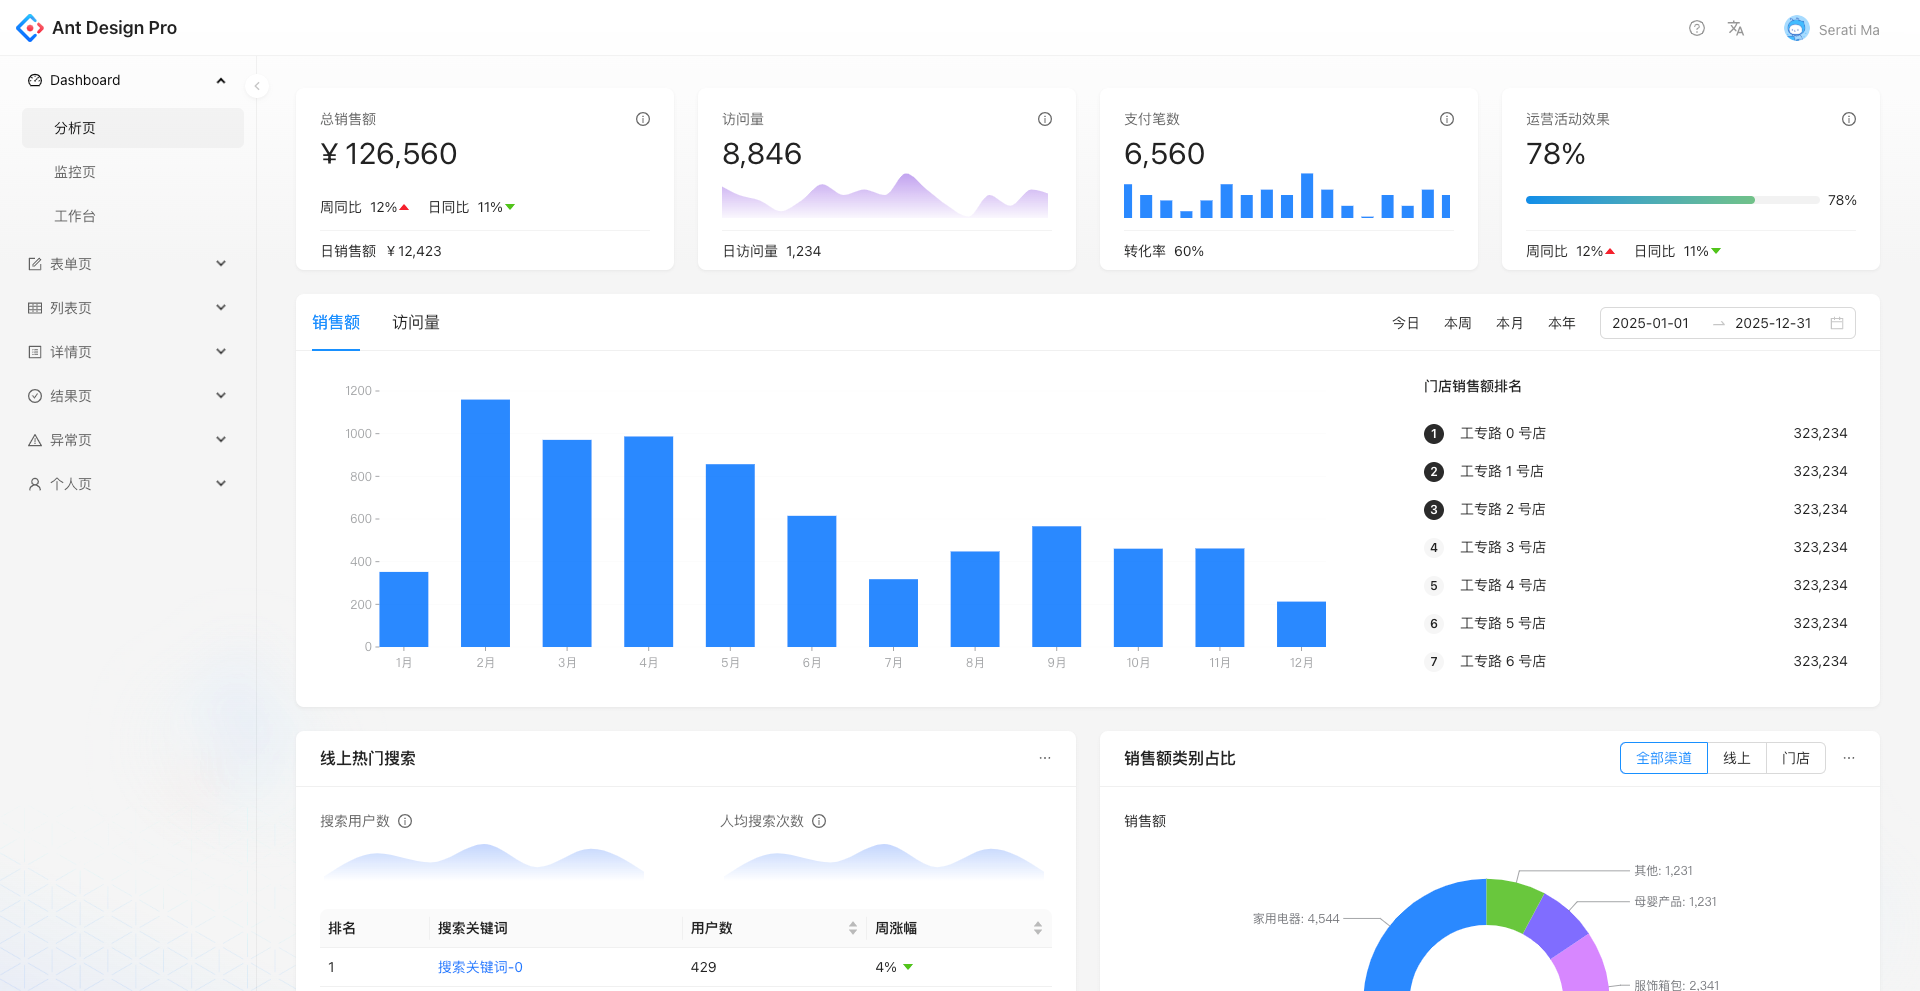This screenshot has height=991, width=1920.
Task: Click the 日访问量 1,234 text
Action: [772, 251]
